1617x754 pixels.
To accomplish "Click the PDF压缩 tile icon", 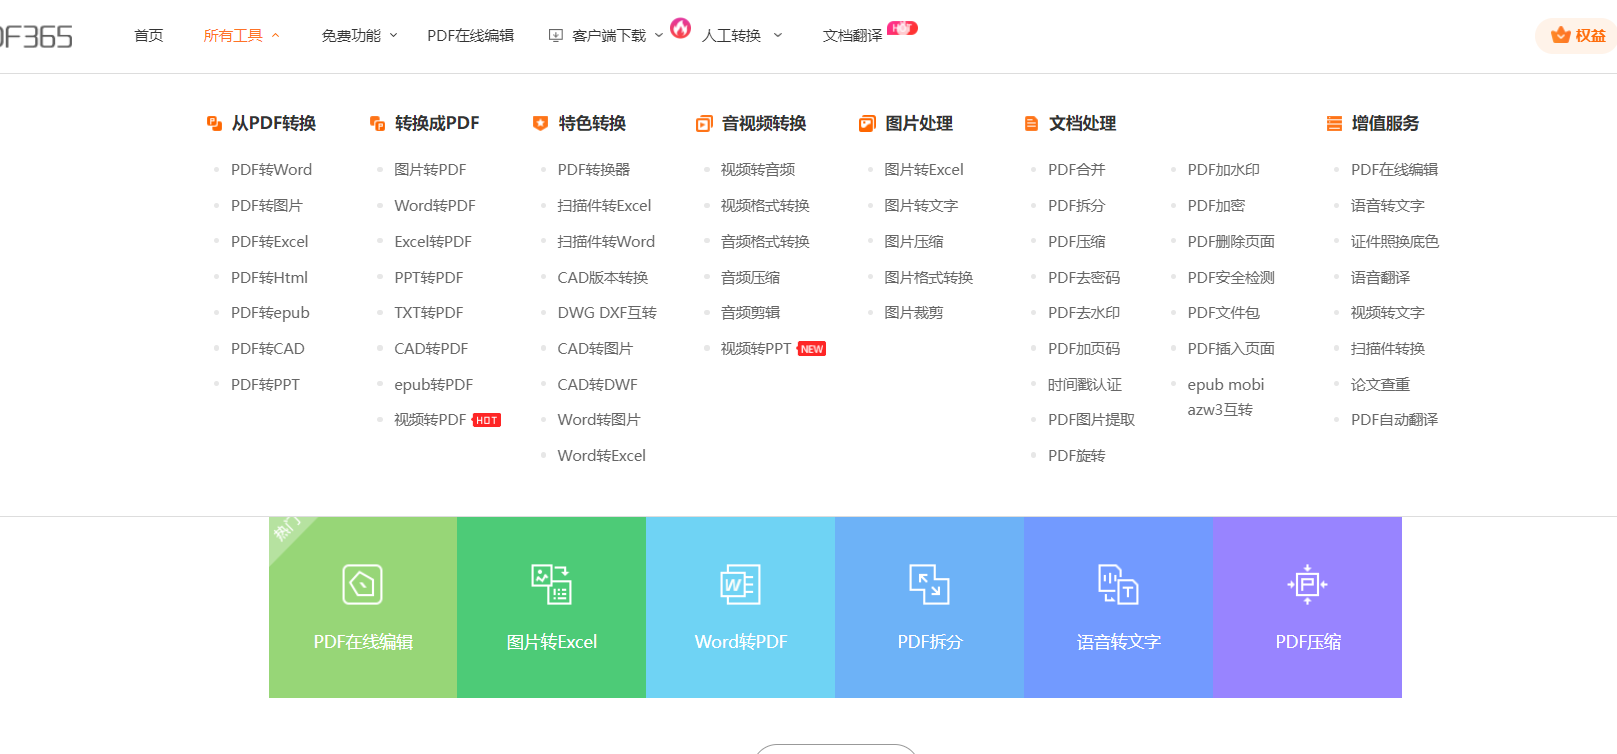I will tap(1307, 585).
